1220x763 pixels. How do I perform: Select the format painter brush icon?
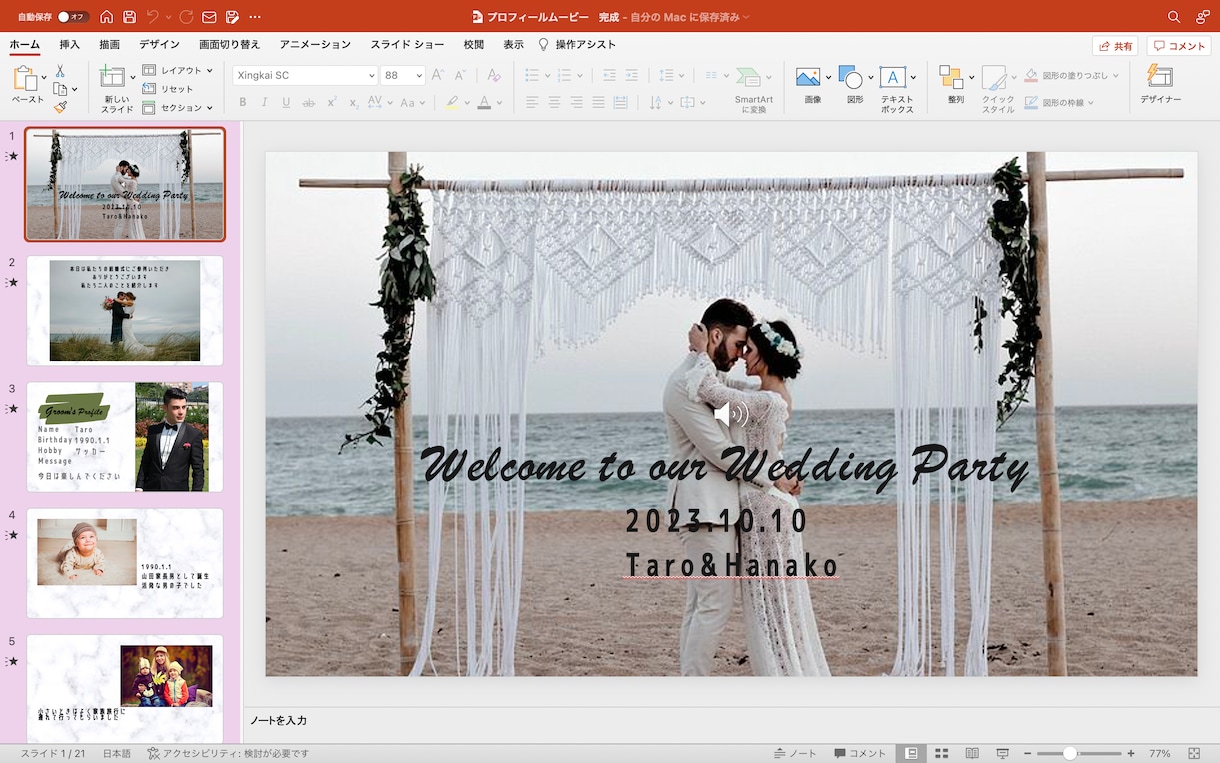(x=60, y=107)
